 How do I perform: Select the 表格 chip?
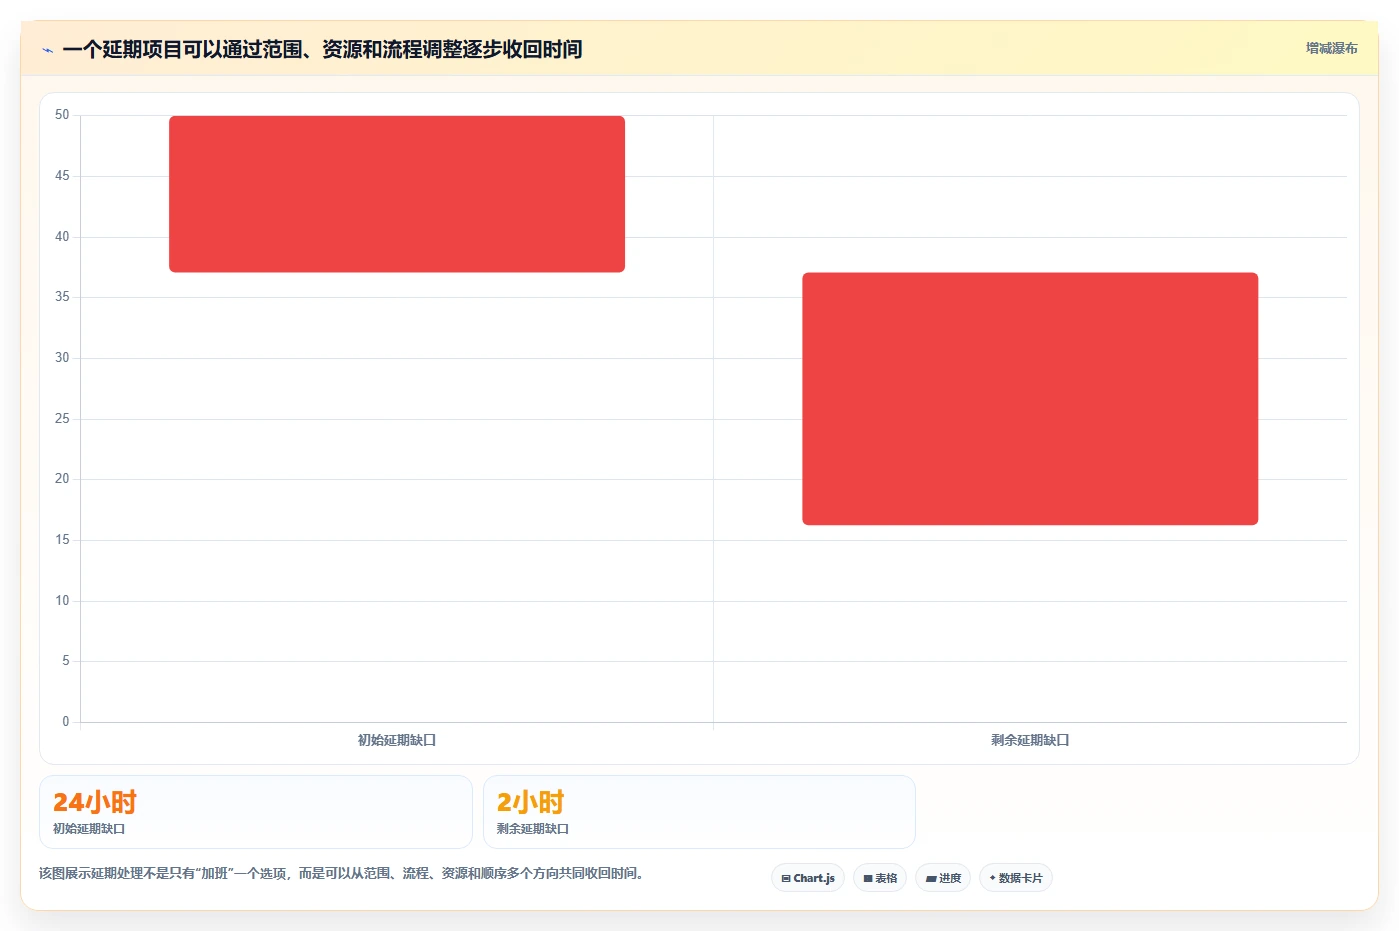point(880,878)
